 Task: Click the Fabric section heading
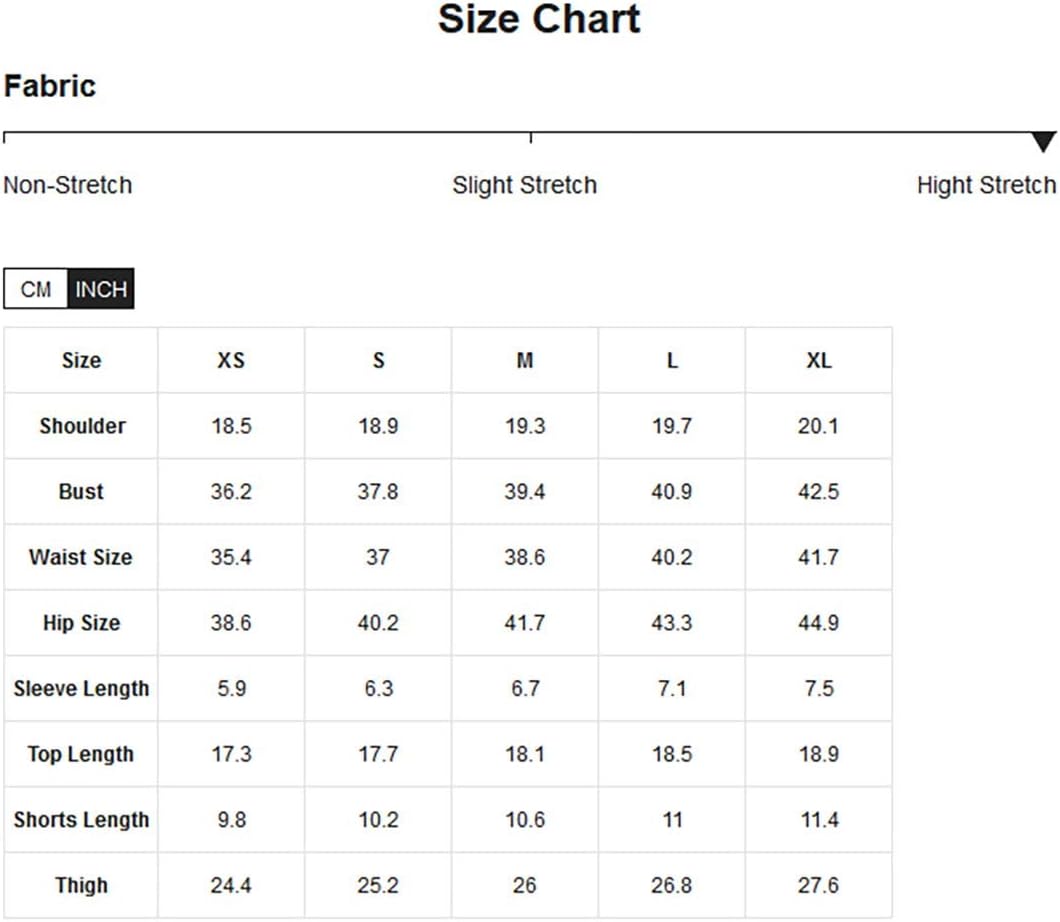[x=50, y=86]
